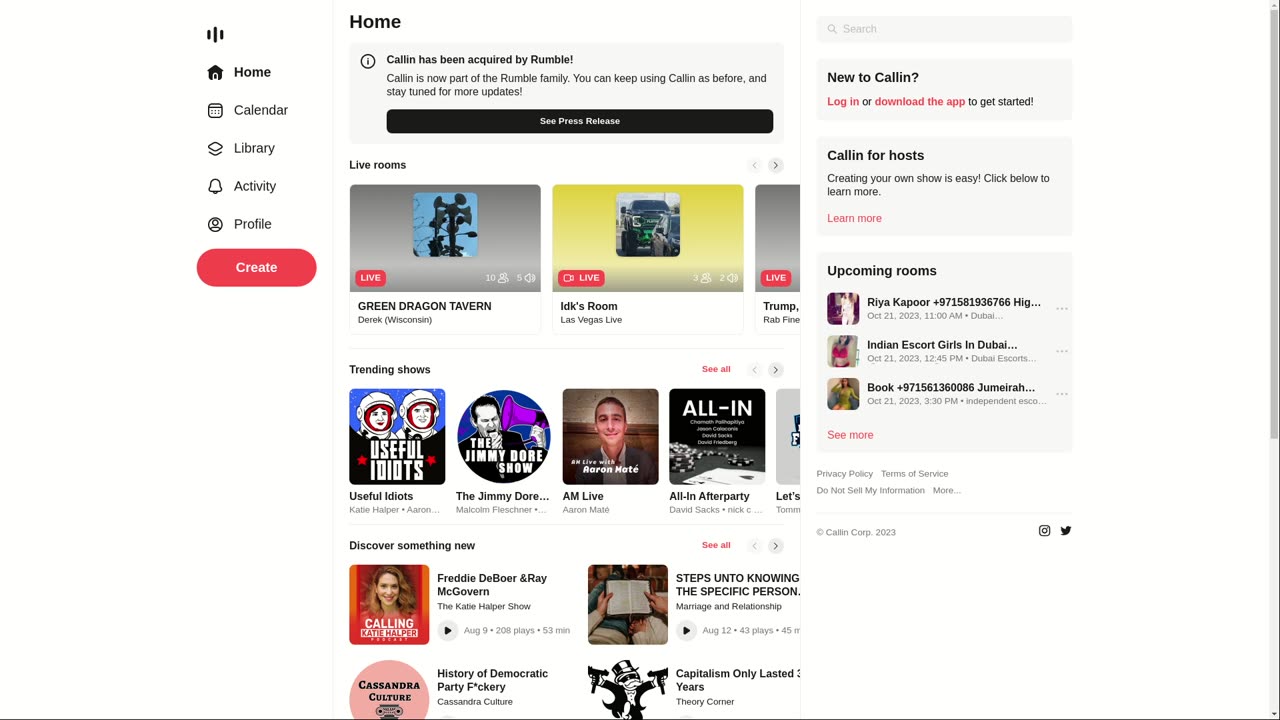Open options menu for Book +971561360086 room
Screen dimensions: 1280x720
pyautogui.click(x=1062, y=394)
